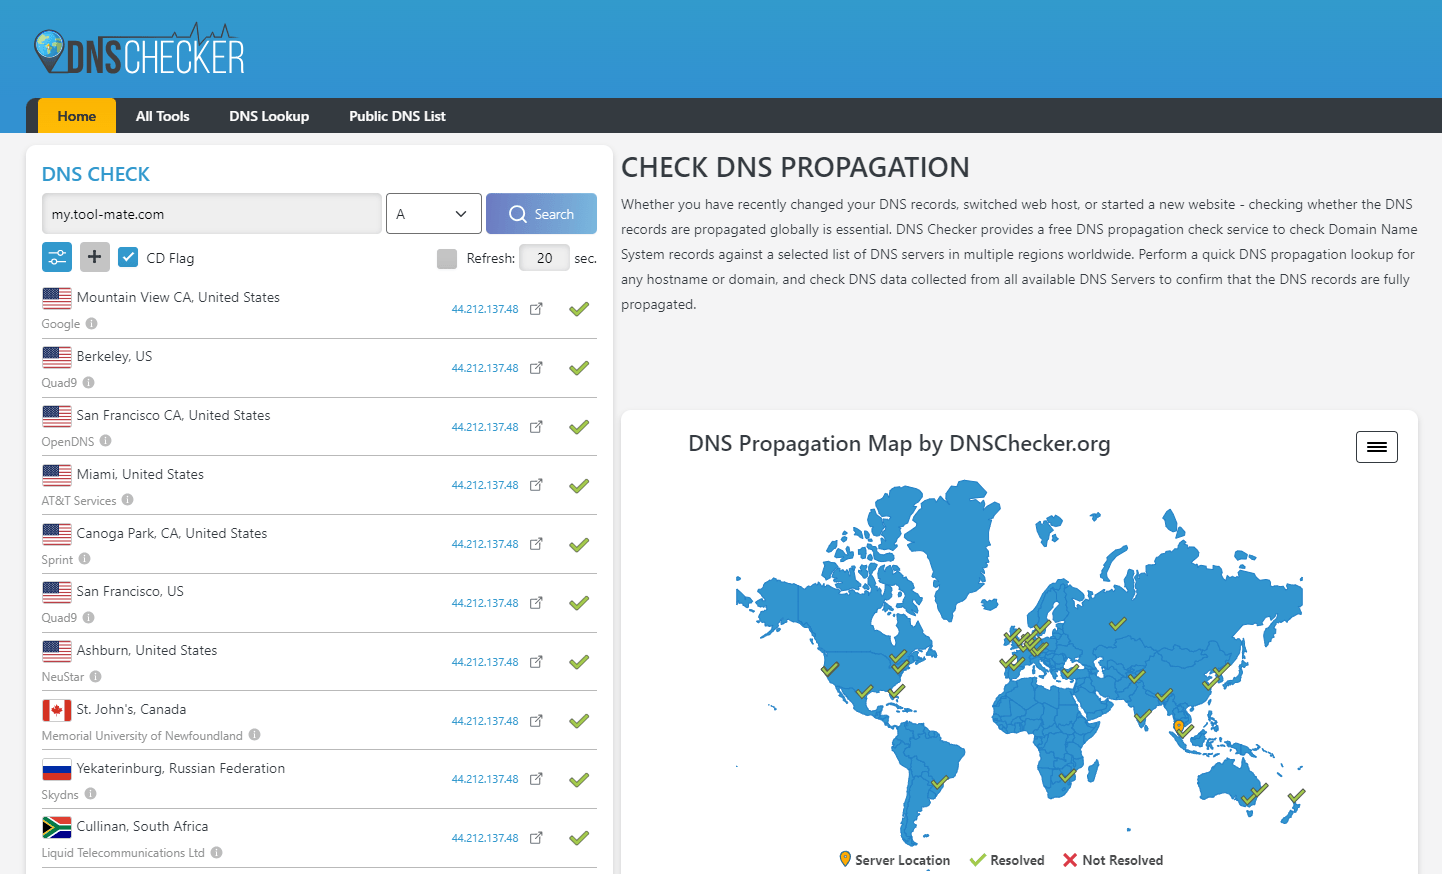Screen dimensions: 1442x874
Task: Click the DNS Checker logo
Action: (x=140, y=47)
